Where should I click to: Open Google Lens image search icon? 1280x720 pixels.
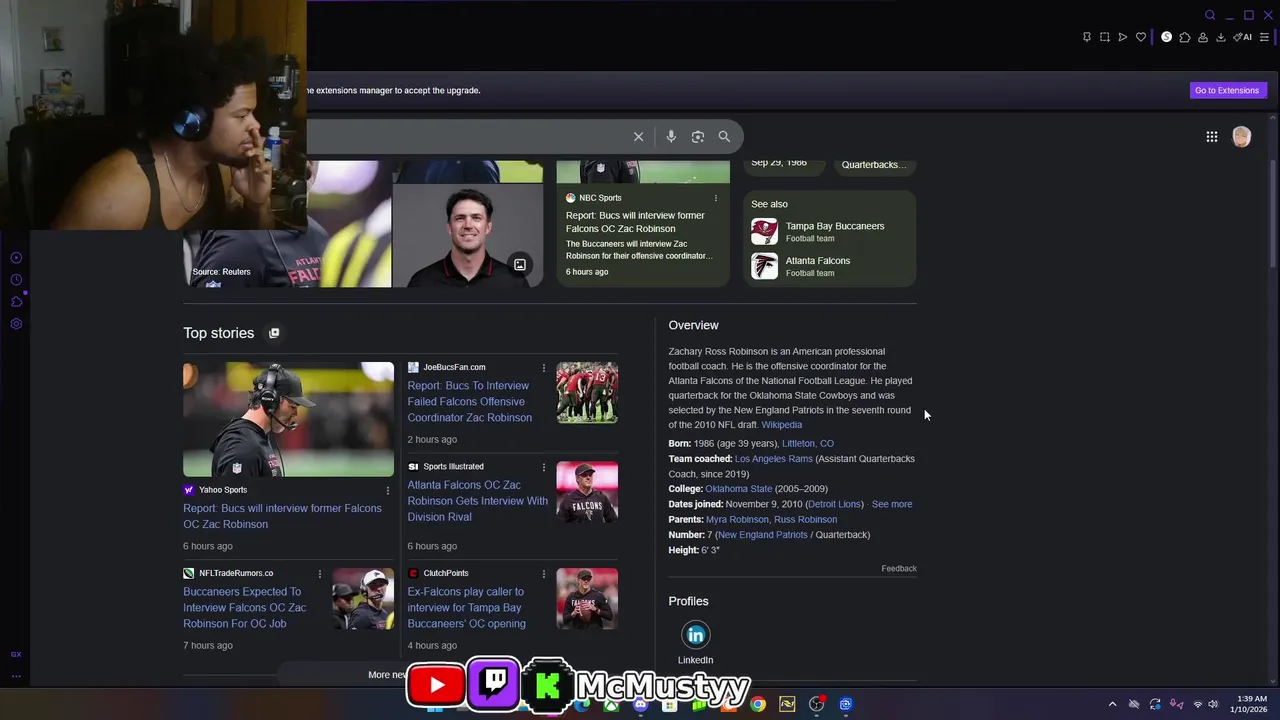point(698,137)
